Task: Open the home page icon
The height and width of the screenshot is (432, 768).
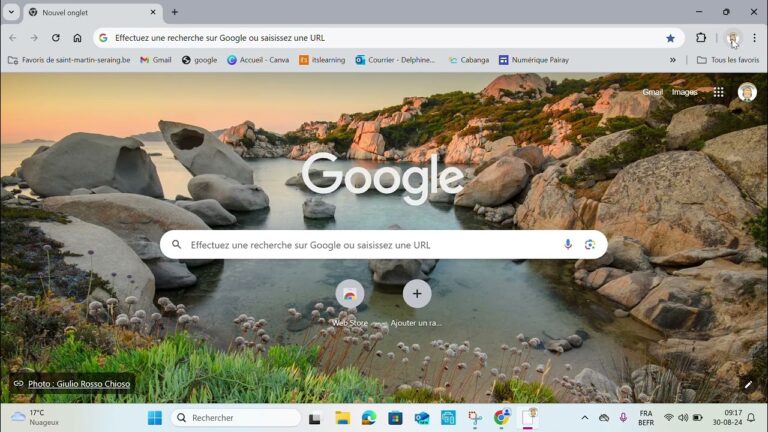Action: coord(77,38)
